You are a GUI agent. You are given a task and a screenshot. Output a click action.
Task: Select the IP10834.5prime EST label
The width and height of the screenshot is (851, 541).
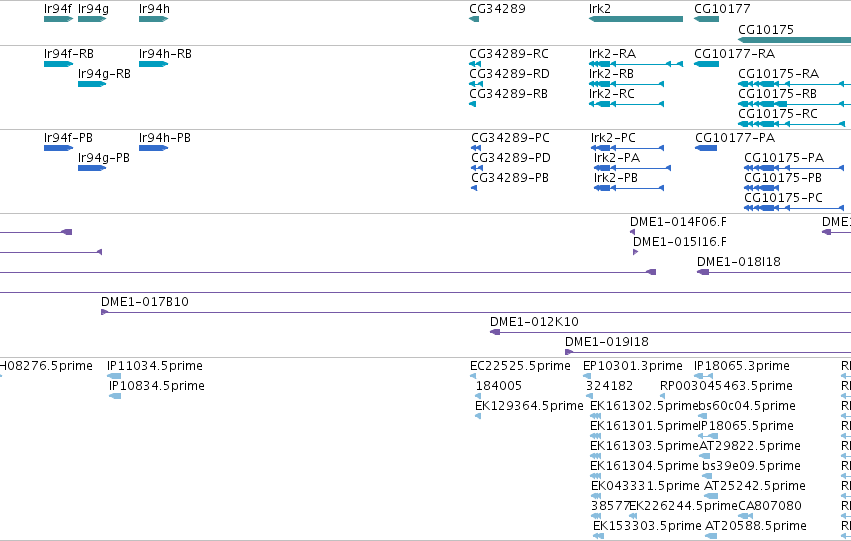(x=157, y=386)
